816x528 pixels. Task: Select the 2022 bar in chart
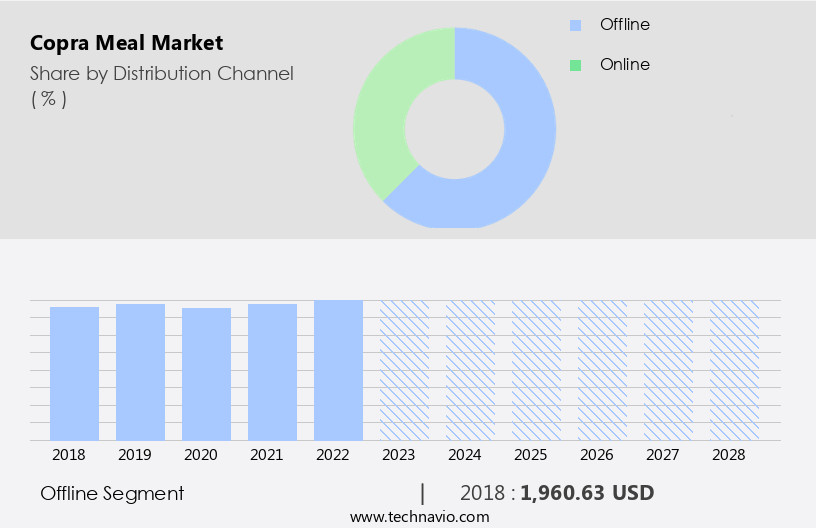point(338,370)
